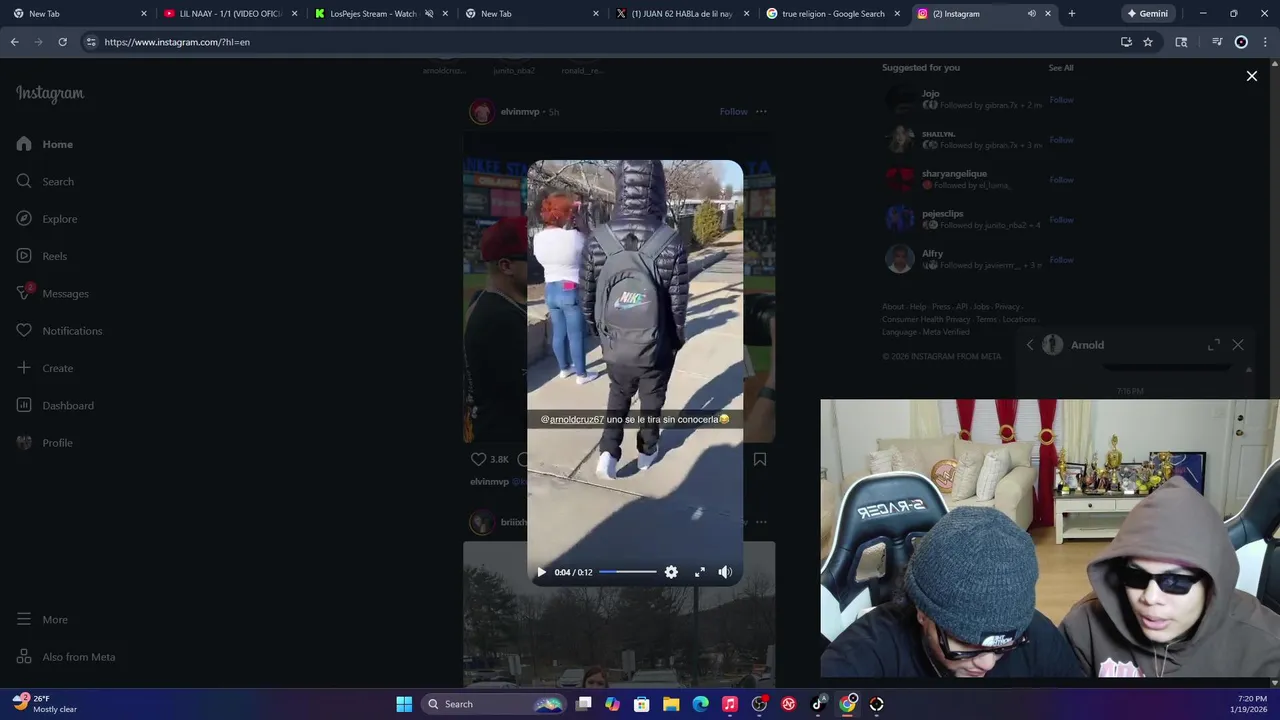
Task: Like the elvinmvp post with heart
Action: (x=478, y=459)
